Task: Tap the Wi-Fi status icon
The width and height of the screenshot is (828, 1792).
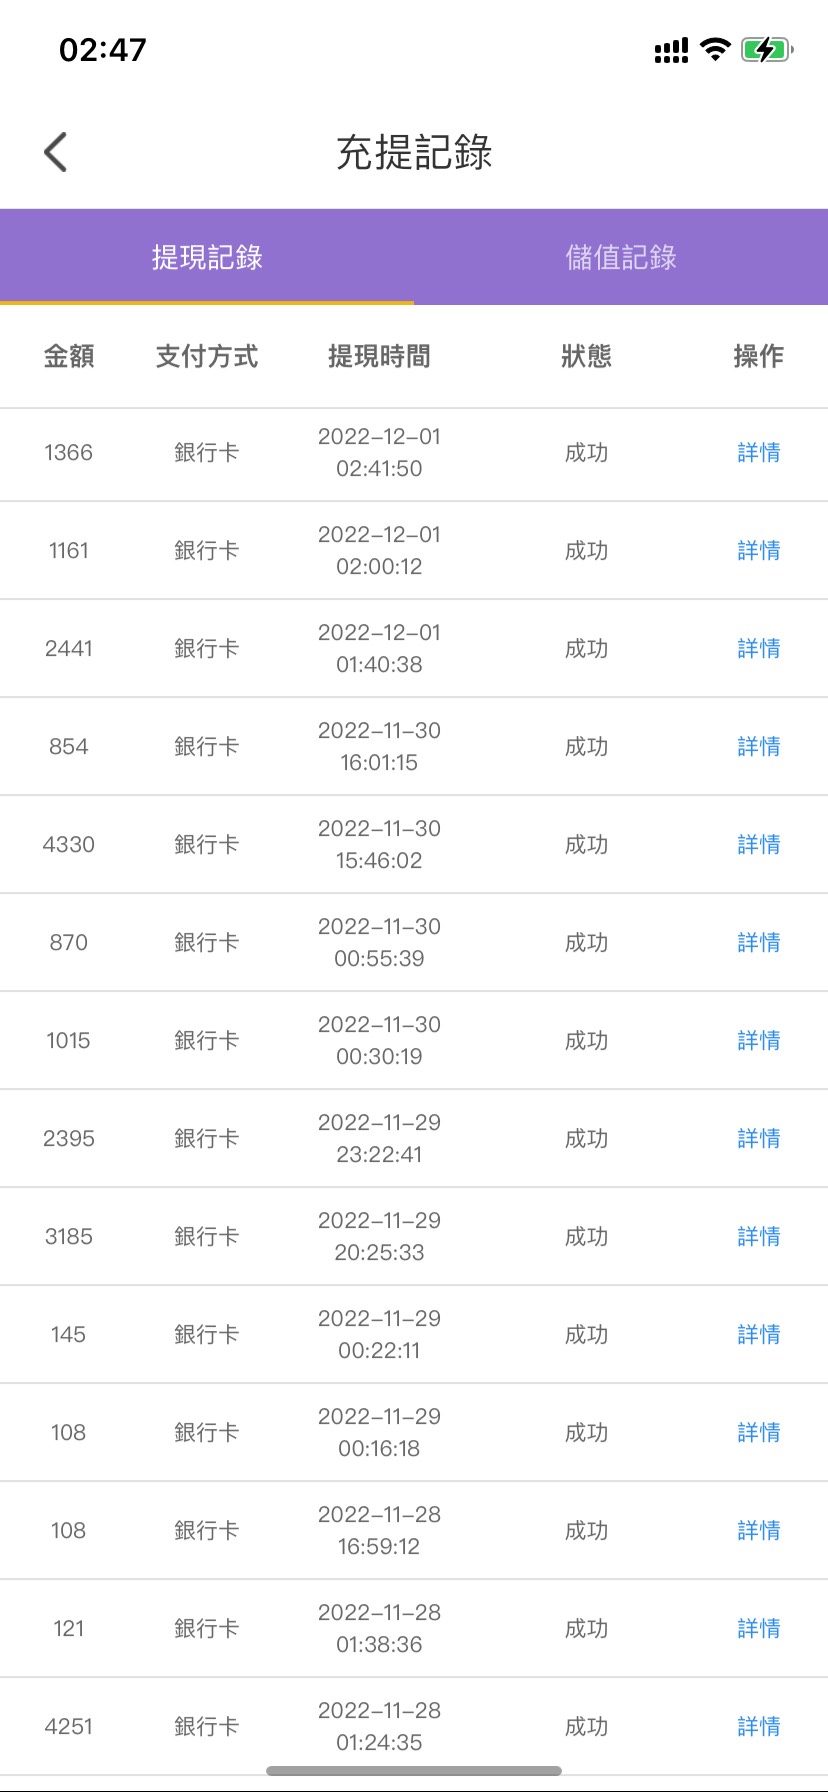Action: pos(715,50)
